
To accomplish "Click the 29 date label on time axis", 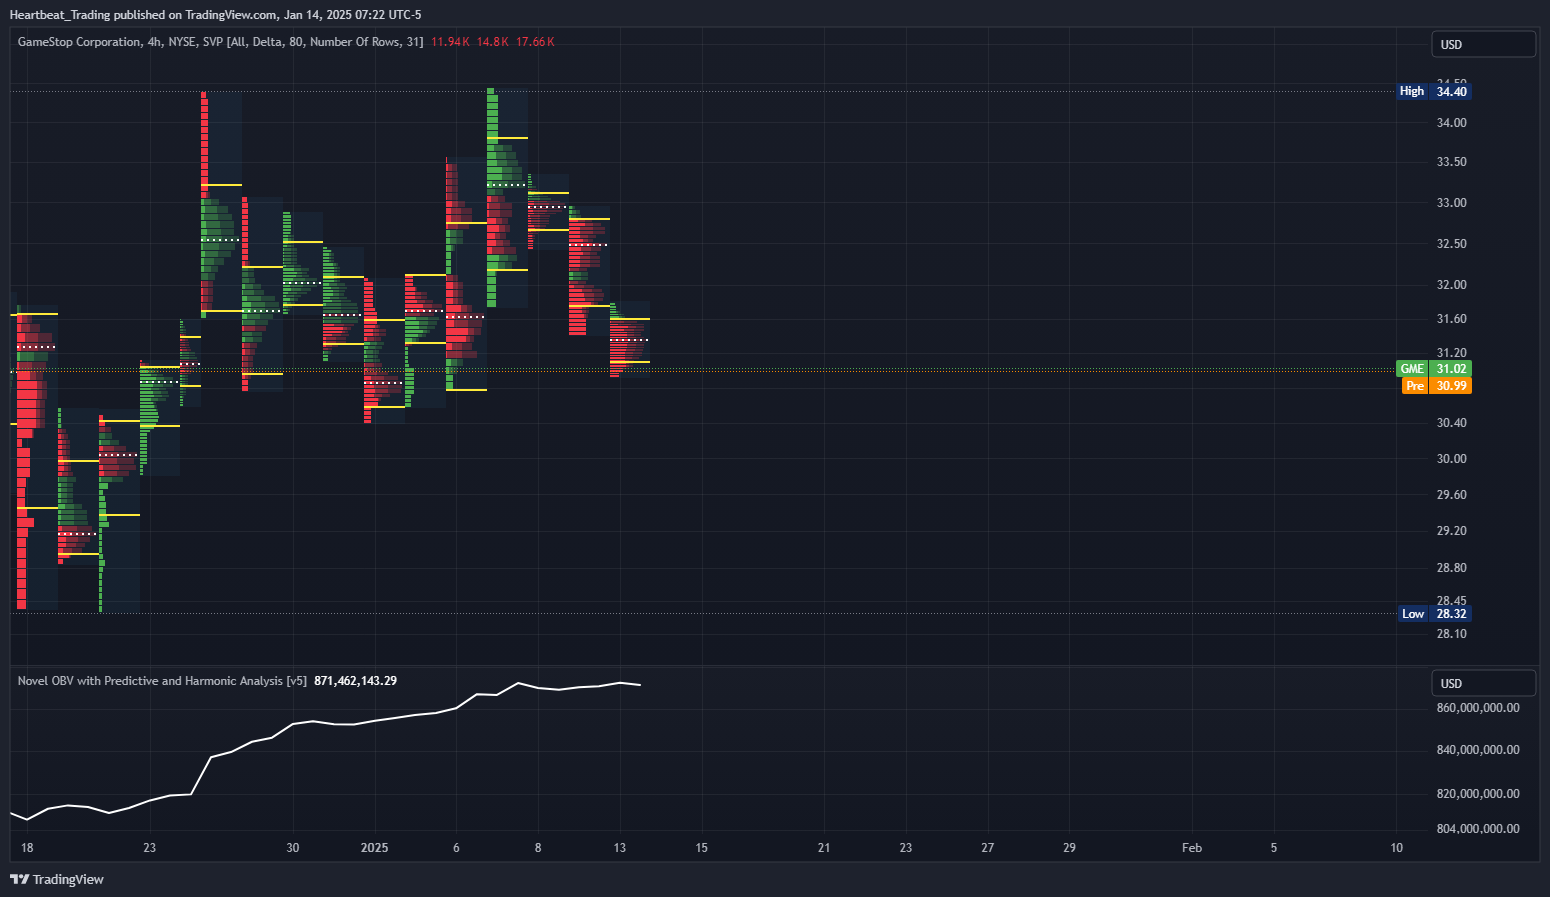I will (1070, 848).
